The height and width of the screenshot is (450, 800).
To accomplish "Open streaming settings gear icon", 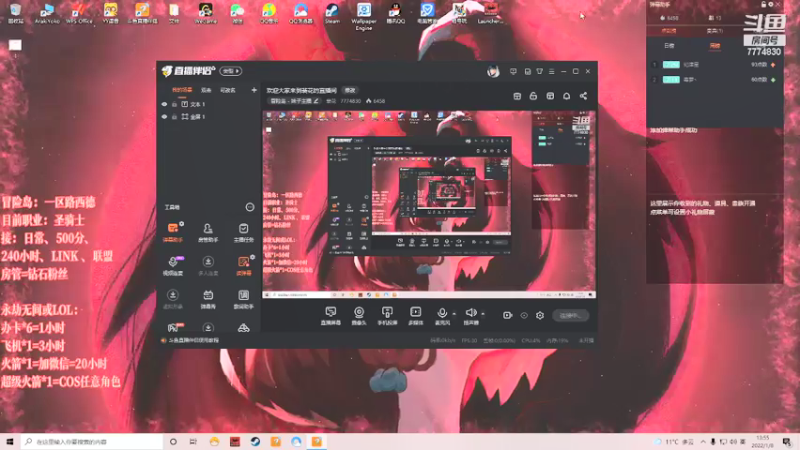I will [x=540, y=316].
